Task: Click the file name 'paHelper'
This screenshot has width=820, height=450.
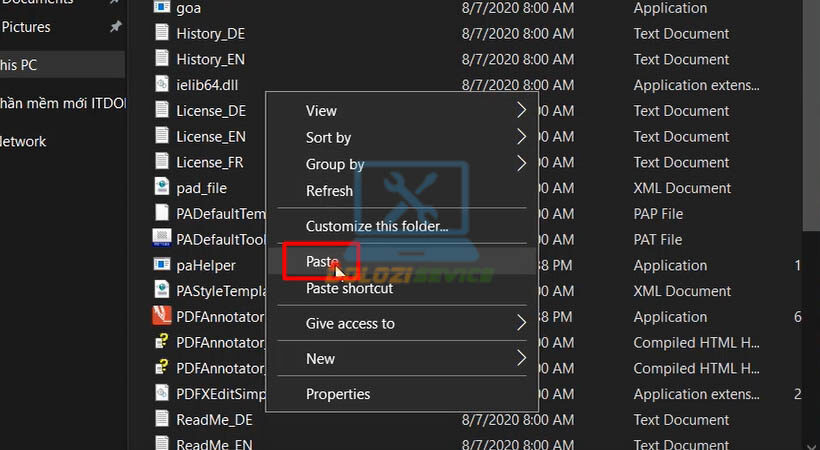Action: (x=206, y=265)
